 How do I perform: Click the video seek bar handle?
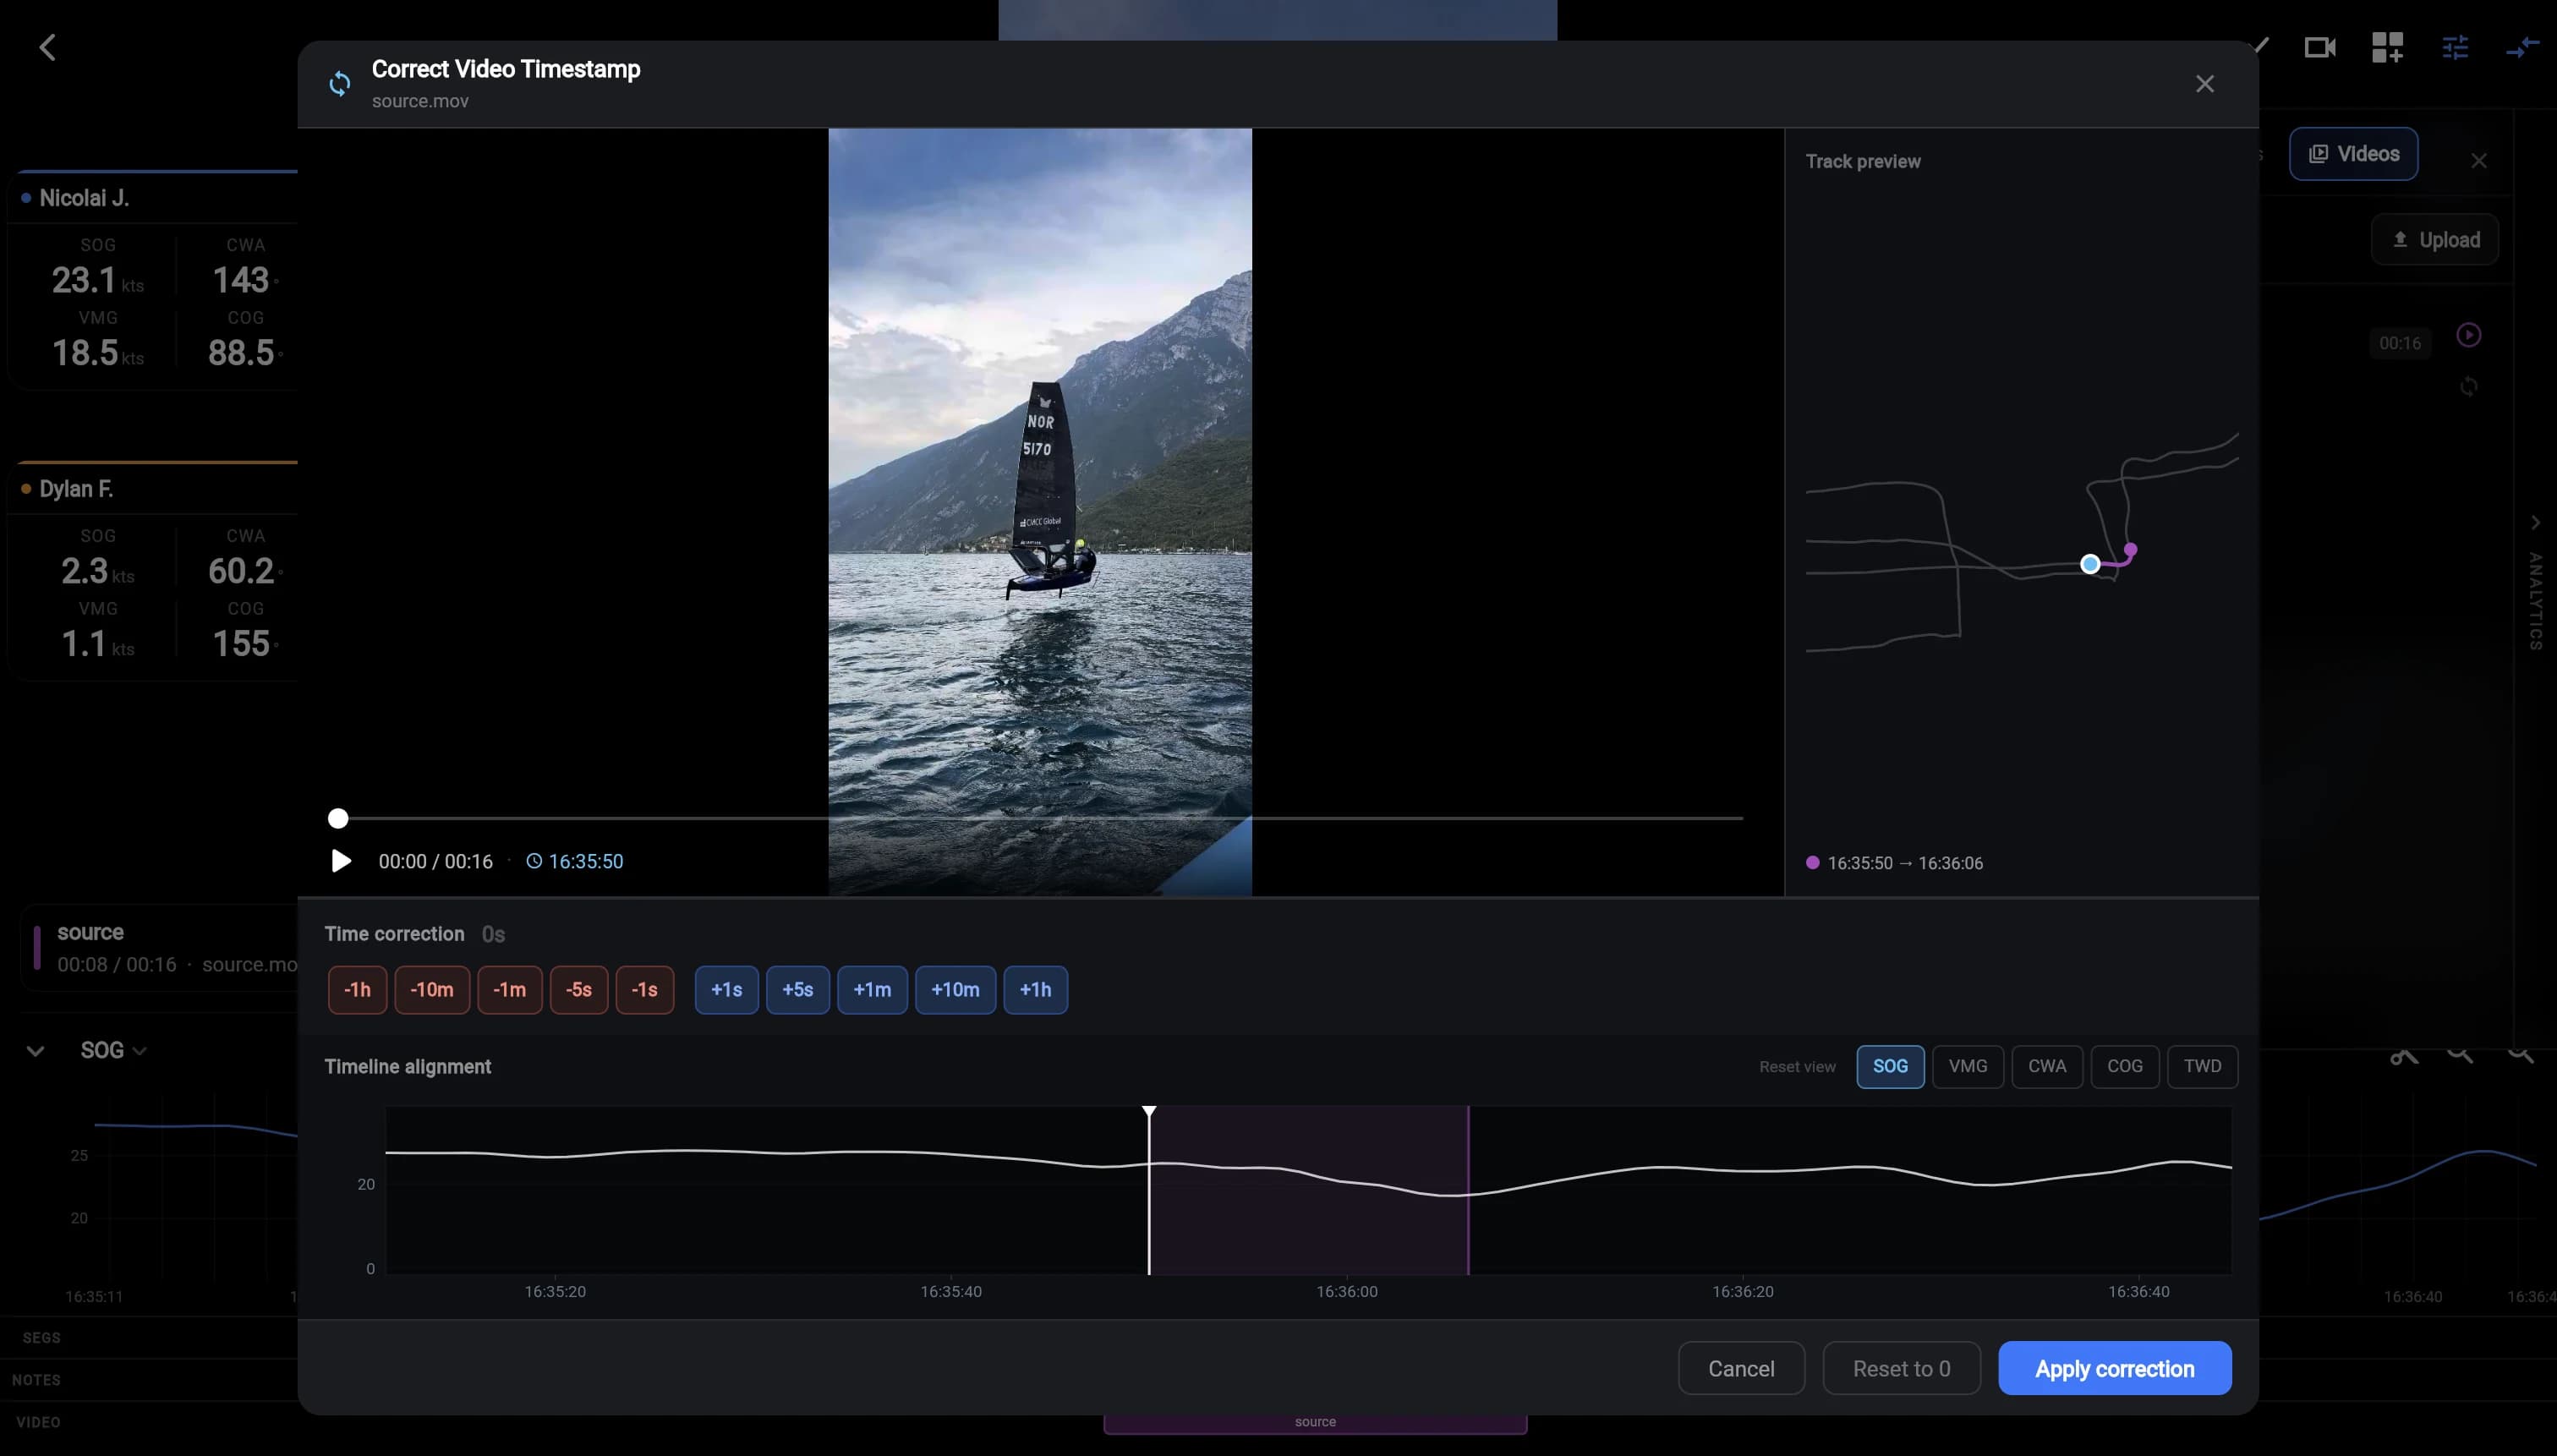[x=338, y=818]
